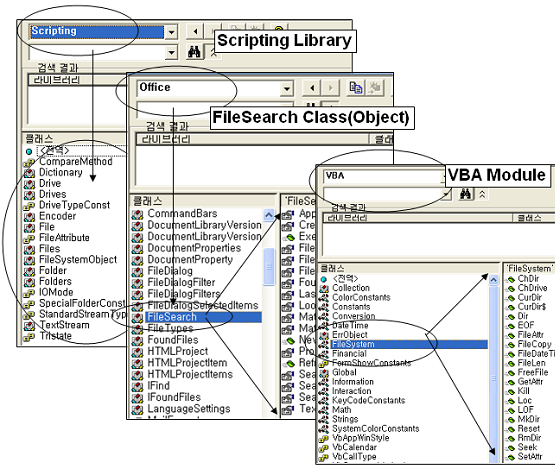Select IOMode in Scripting list
The height and width of the screenshot is (468, 555).
pyautogui.click(x=56, y=293)
